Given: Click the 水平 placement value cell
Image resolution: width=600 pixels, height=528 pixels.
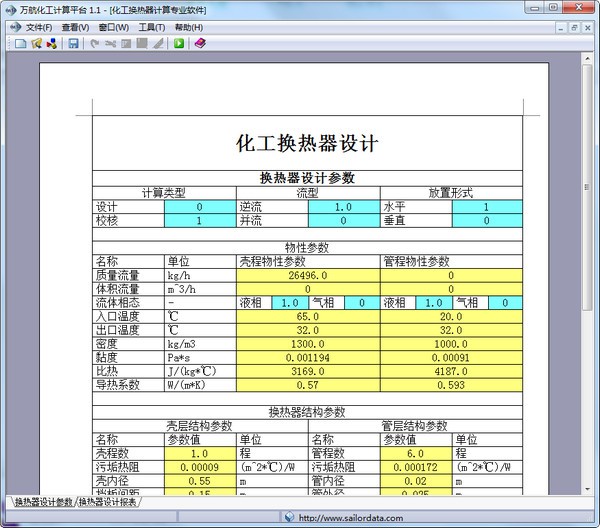Looking at the screenshot, I should (x=486, y=207).
